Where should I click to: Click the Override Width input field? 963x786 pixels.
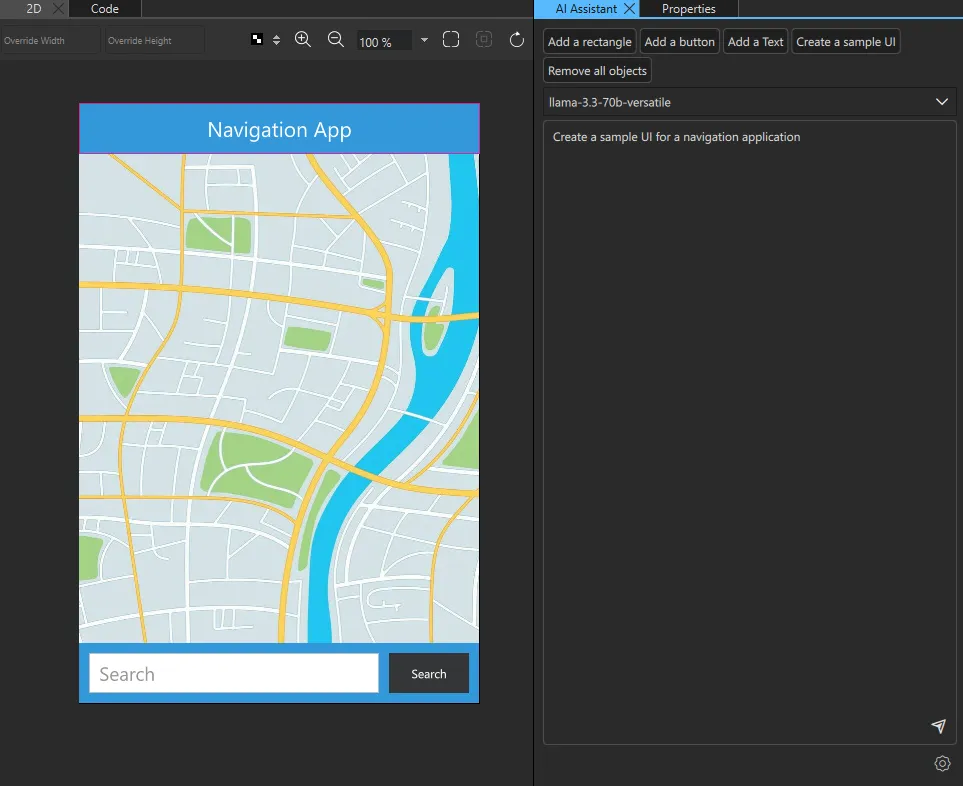tap(50, 41)
